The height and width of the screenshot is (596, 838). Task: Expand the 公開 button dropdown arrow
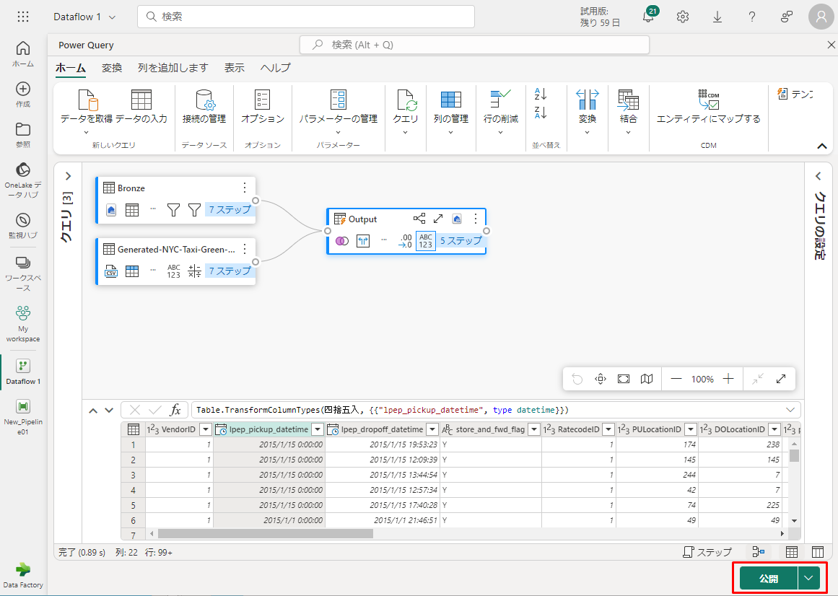point(810,578)
